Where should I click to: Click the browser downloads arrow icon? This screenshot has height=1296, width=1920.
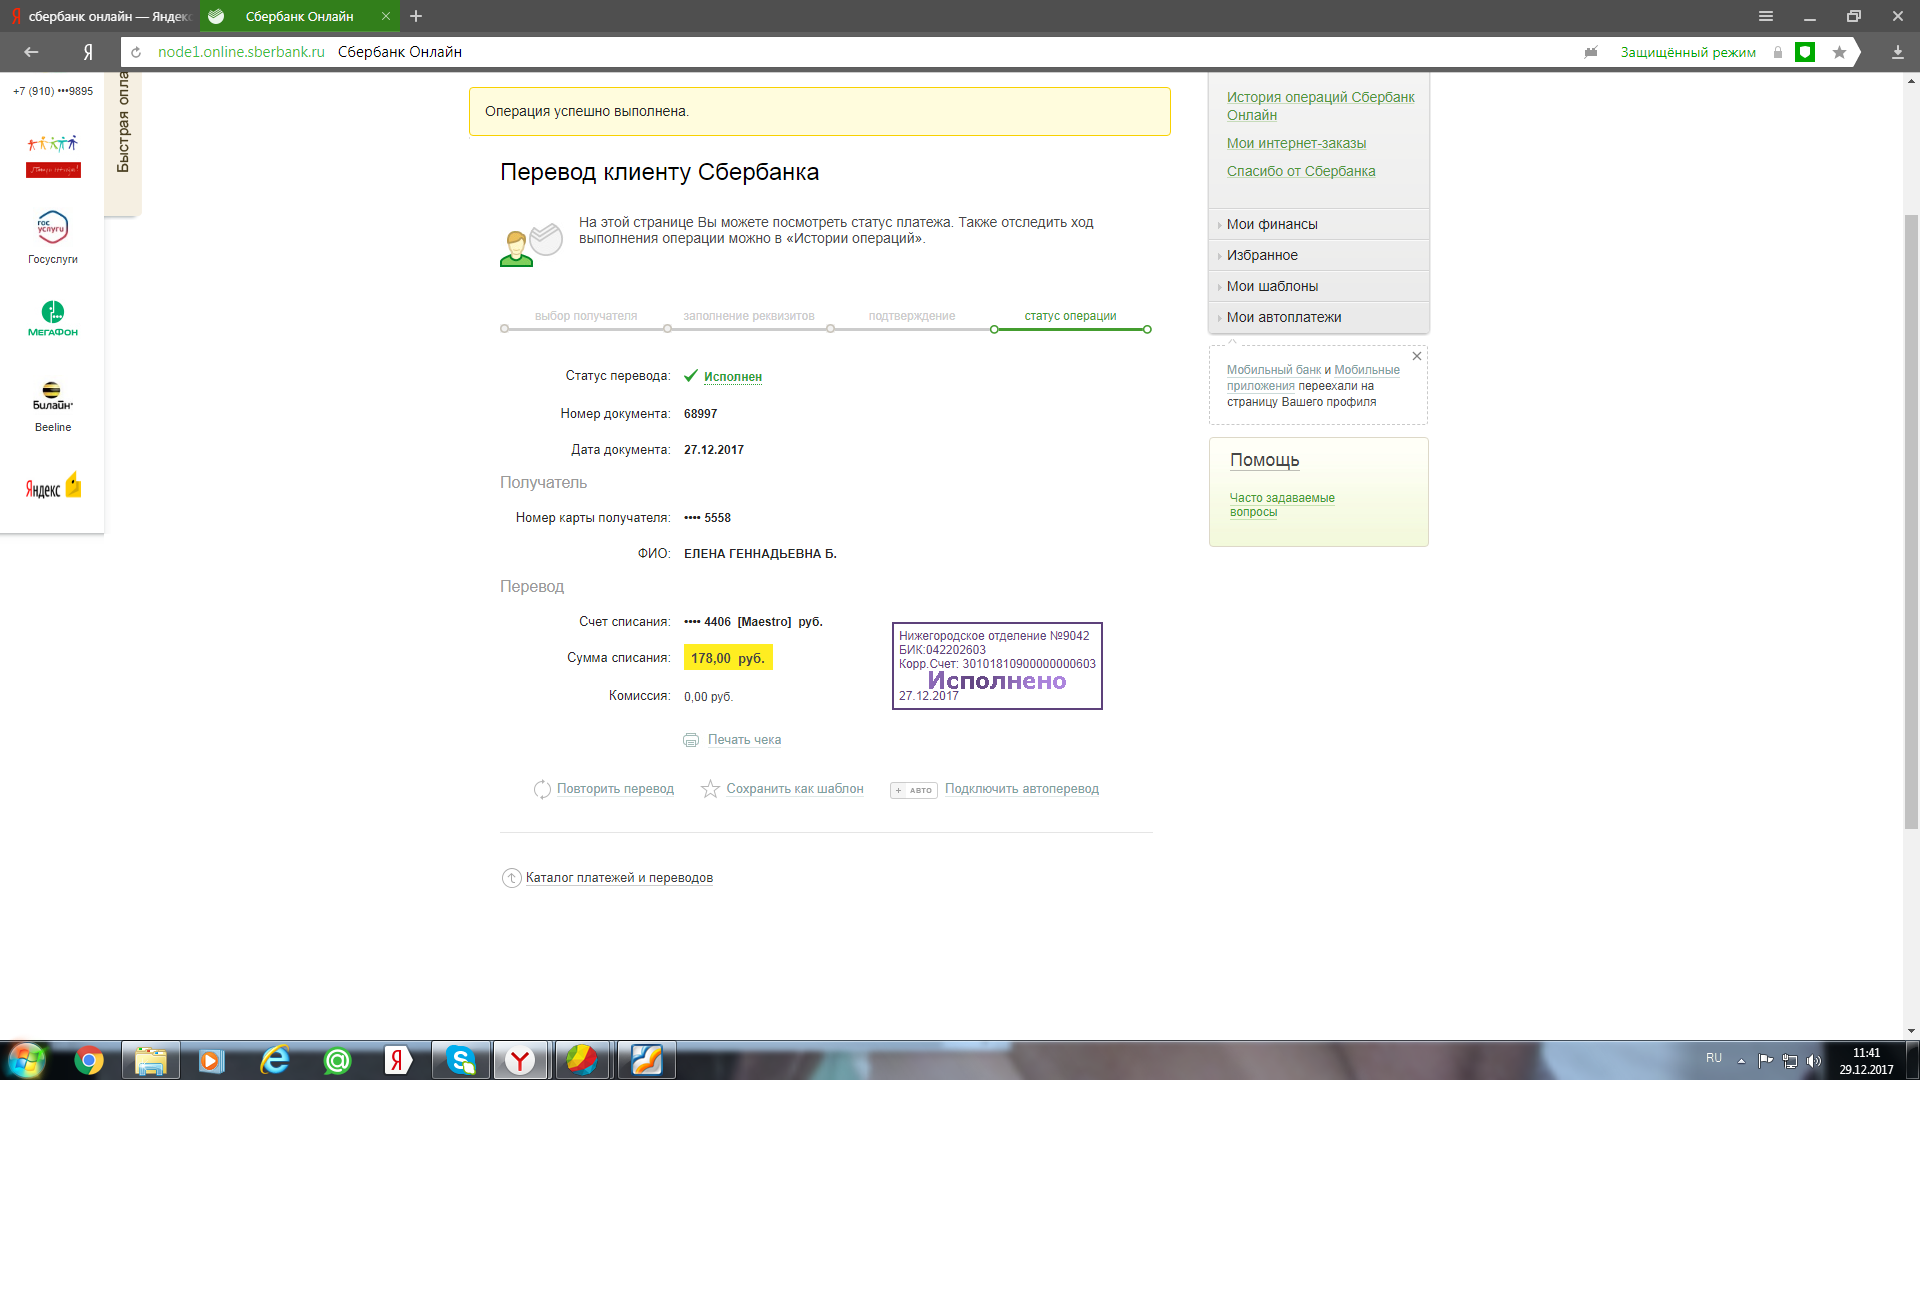point(1897,52)
